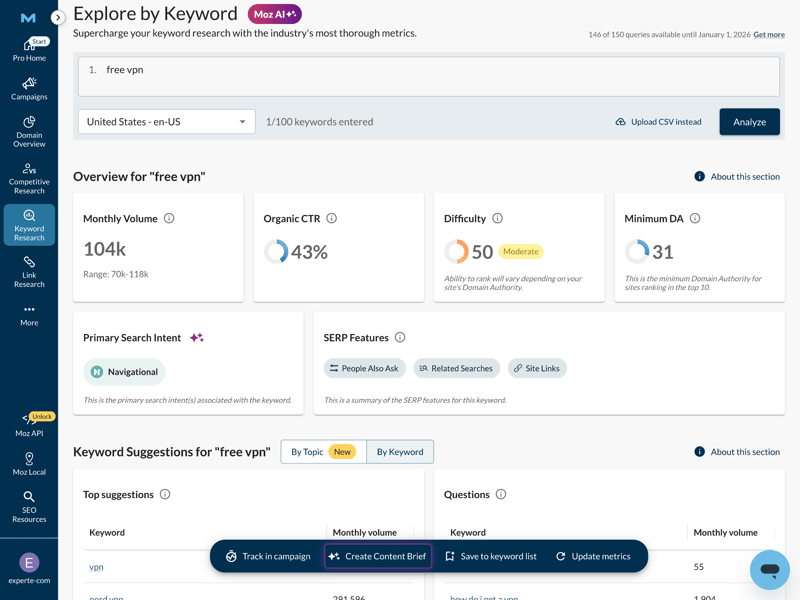Expand the collapsed sidebar with arrow
Screen dimensions: 800x600
58,17
